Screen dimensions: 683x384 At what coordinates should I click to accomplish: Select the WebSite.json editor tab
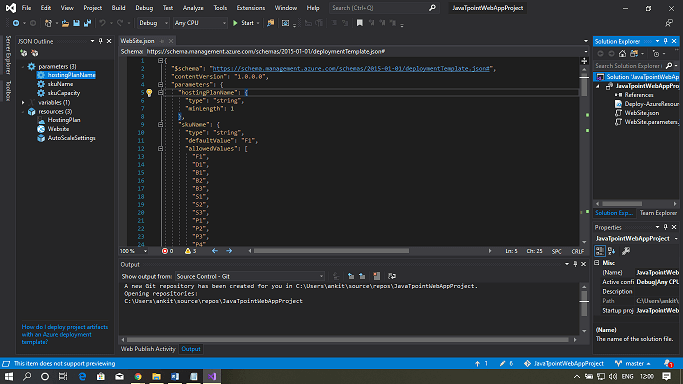pyautogui.click(x=137, y=41)
